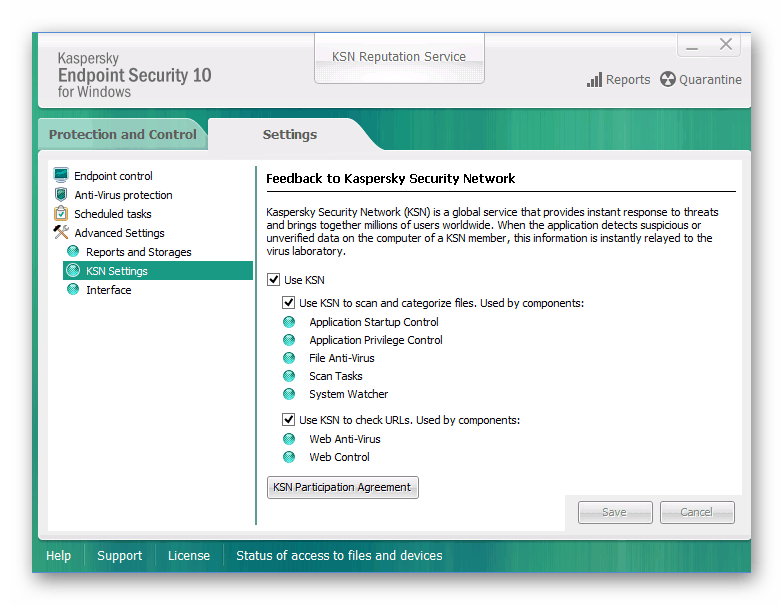
Task: Open the Support link
Action: pos(119,556)
